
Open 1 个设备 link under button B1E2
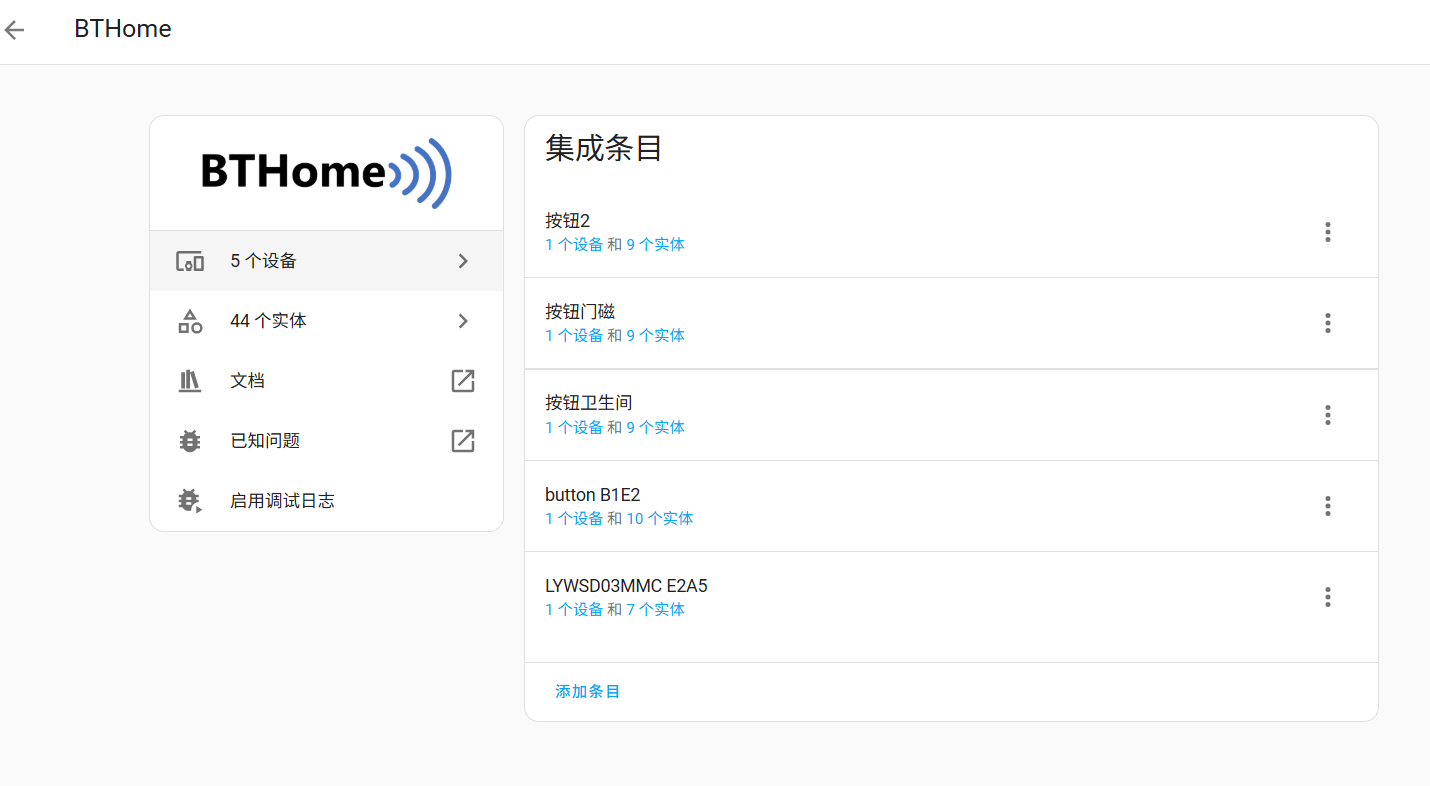tap(574, 518)
